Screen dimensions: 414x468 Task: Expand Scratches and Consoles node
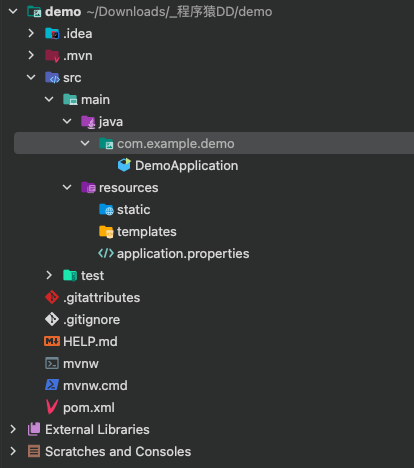click(x=13, y=451)
